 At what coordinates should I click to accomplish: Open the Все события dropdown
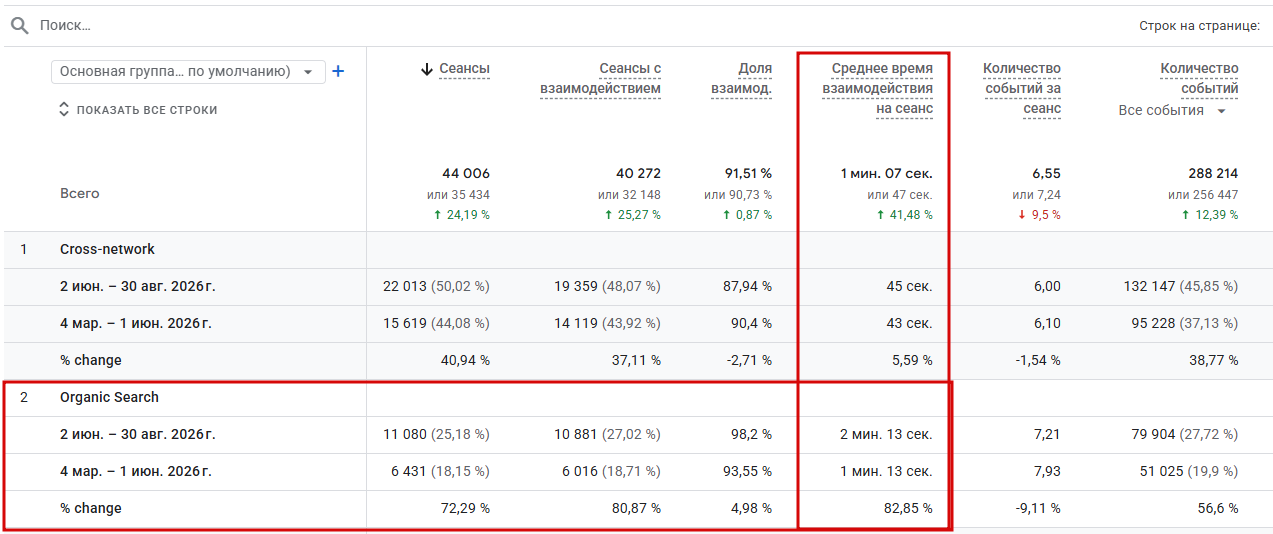click(x=1173, y=111)
